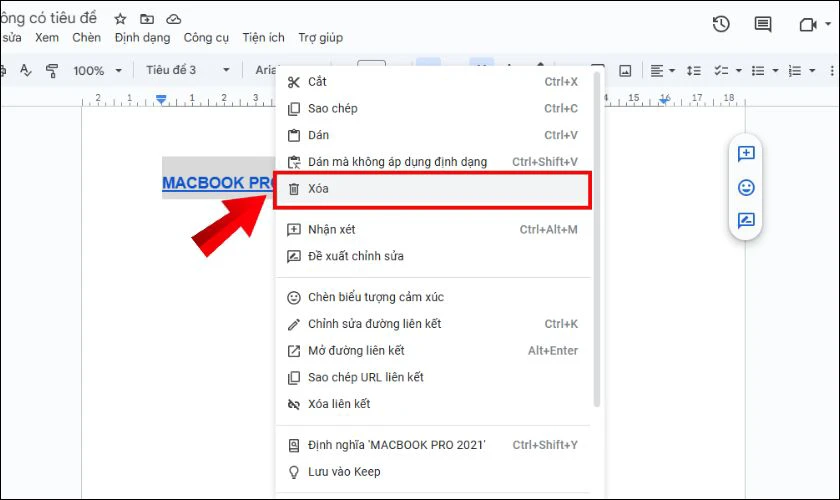The width and height of the screenshot is (840, 500).
Task: Click the text alignment icon
Action: [657, 71]
